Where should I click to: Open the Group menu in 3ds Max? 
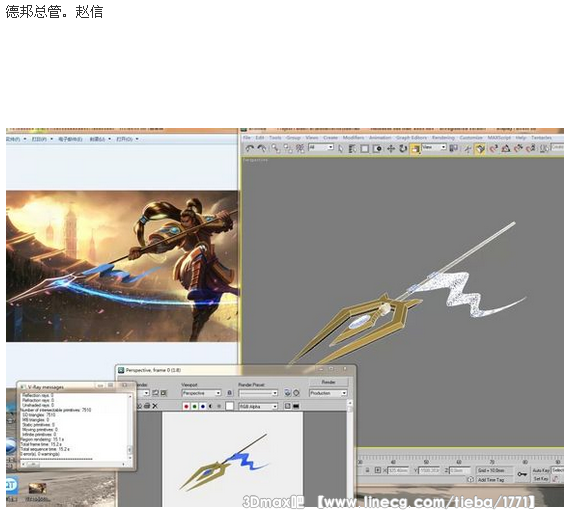[x=293, y=138]
